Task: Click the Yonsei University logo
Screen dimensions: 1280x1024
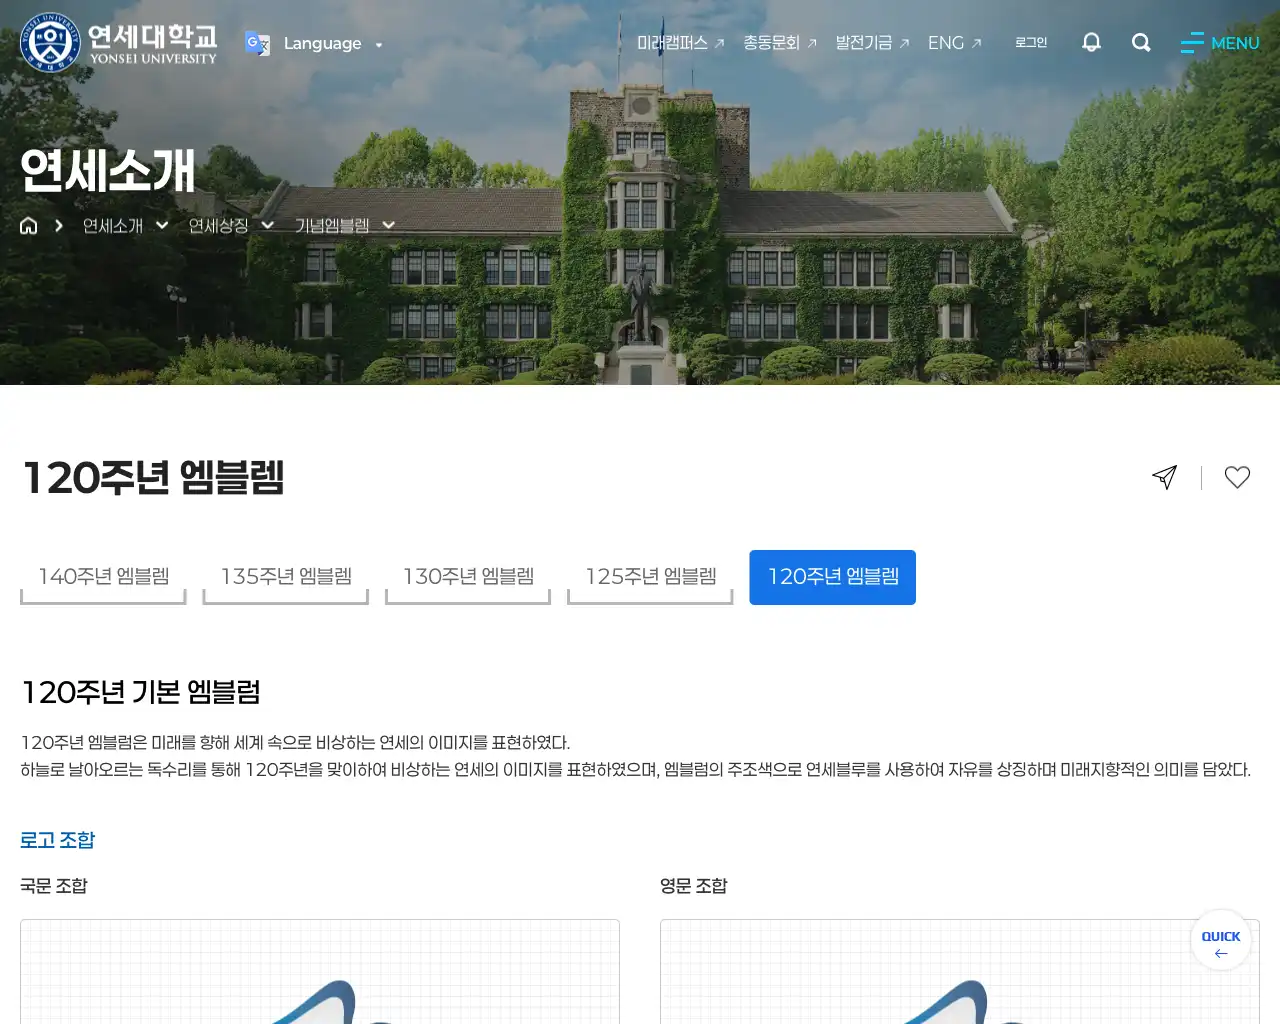Action: [x=118, y=43]
